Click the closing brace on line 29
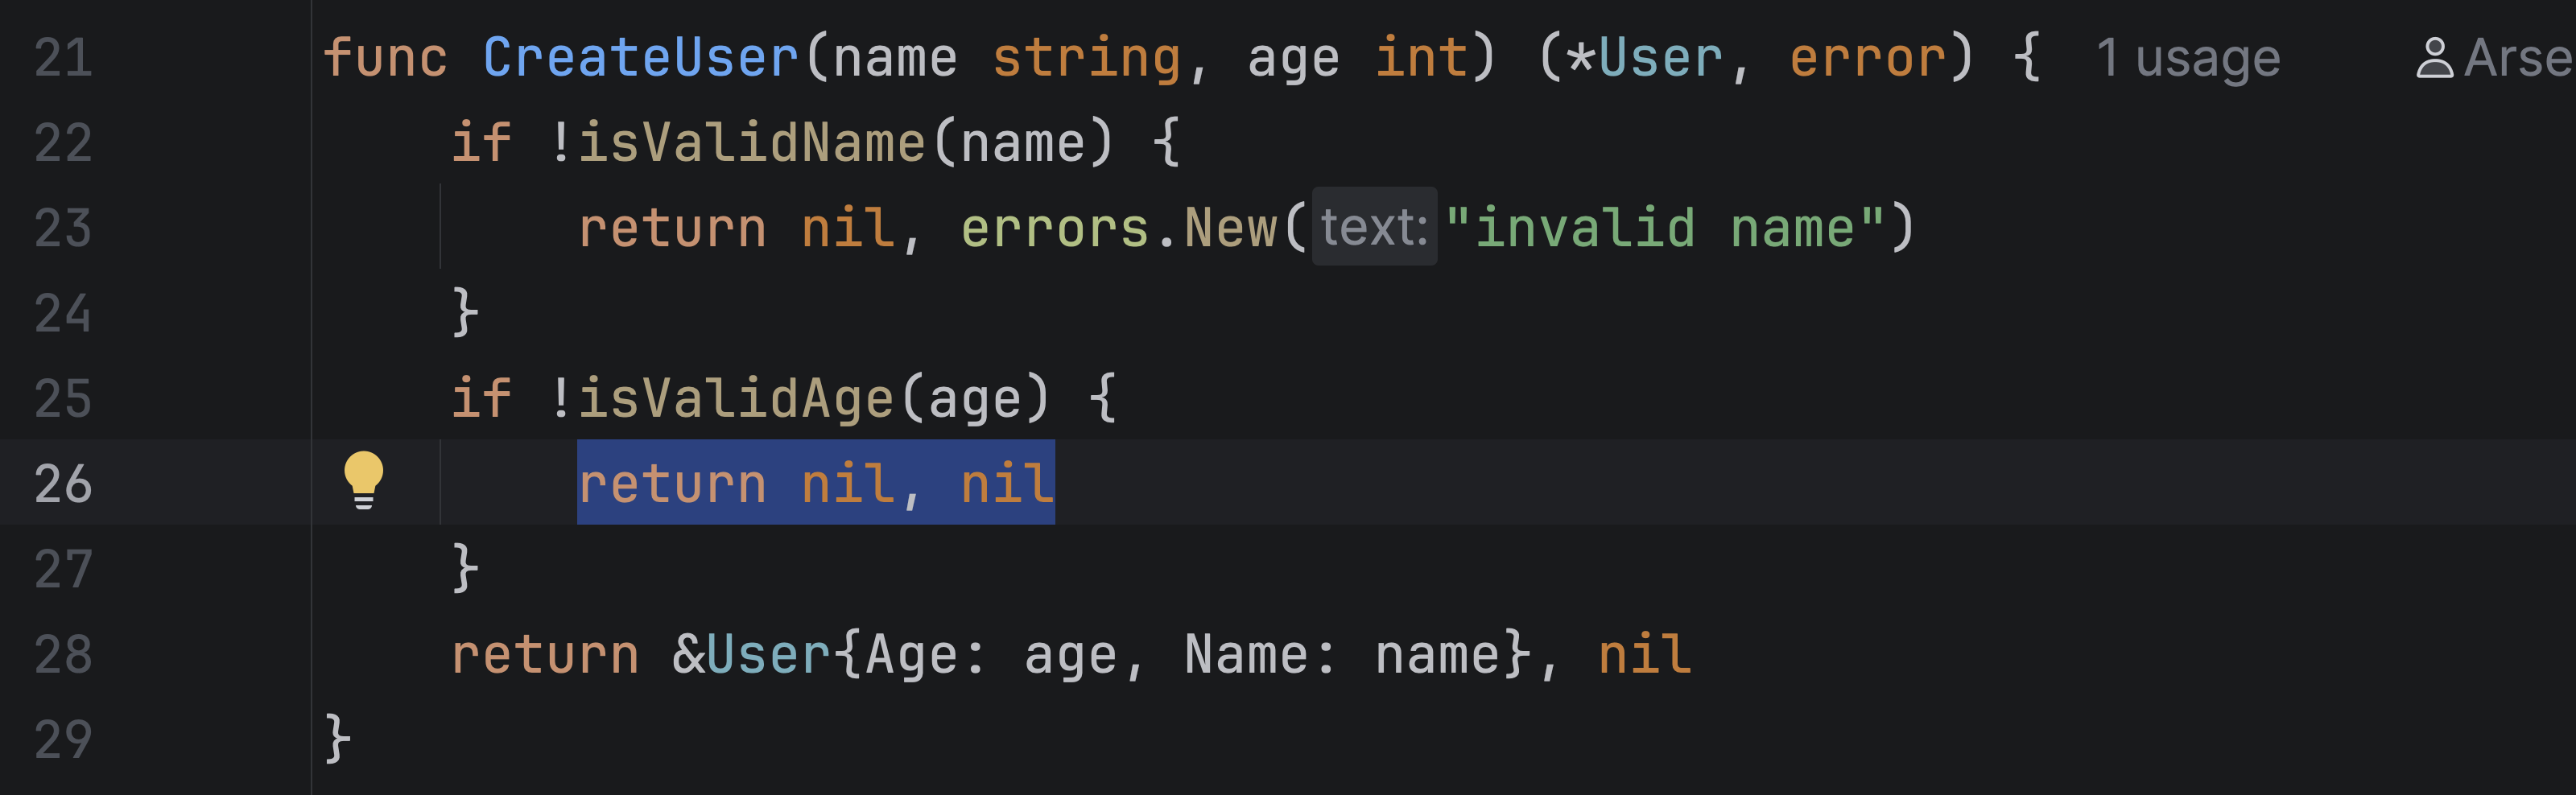Image resolution: width=2576 pixels, height=795 pixels. coord(337,739)
